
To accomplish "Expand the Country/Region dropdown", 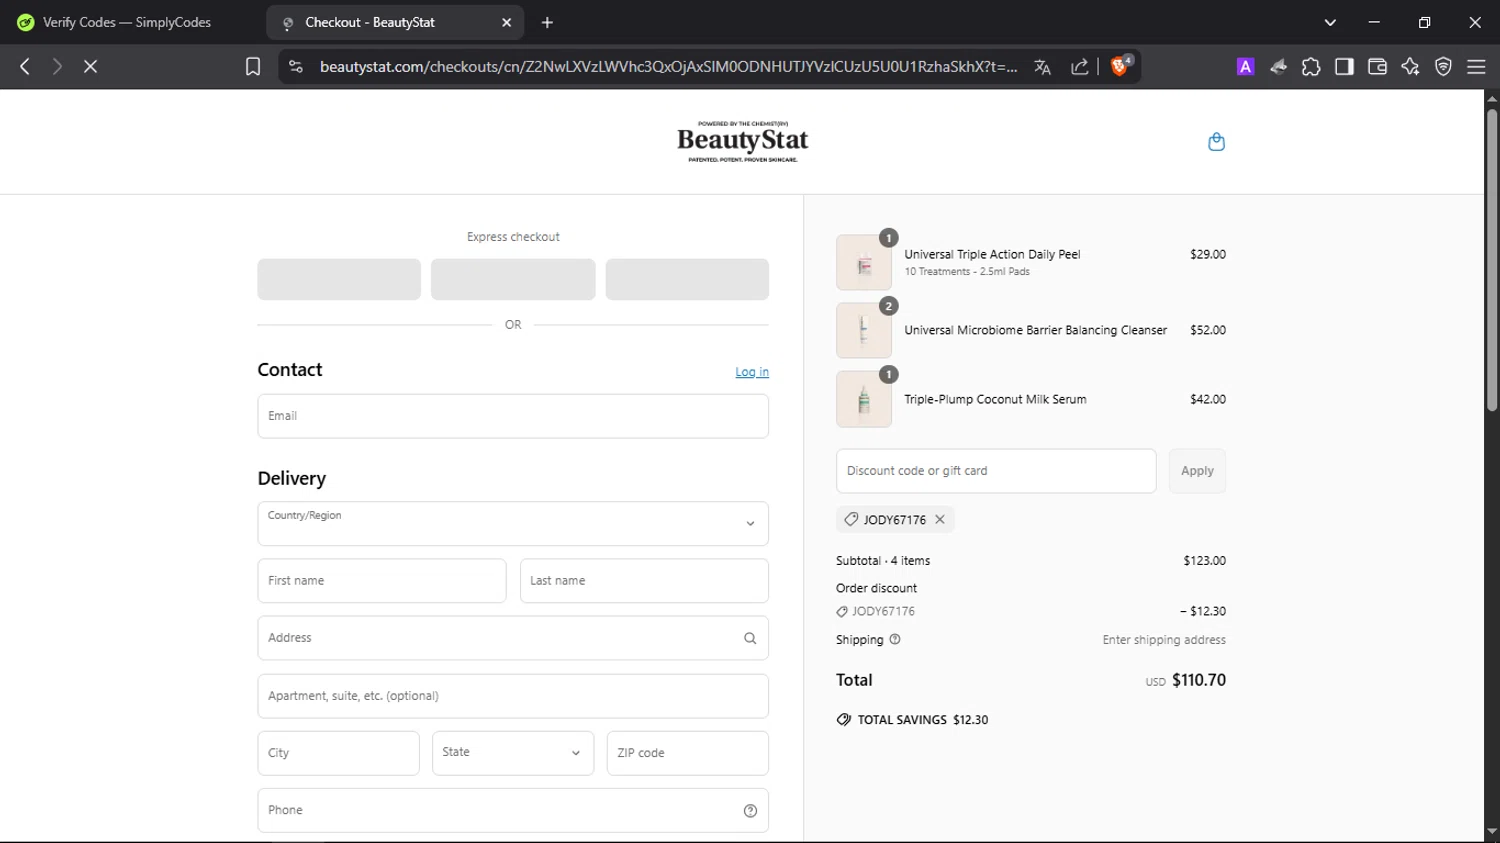I will (513, 524).
